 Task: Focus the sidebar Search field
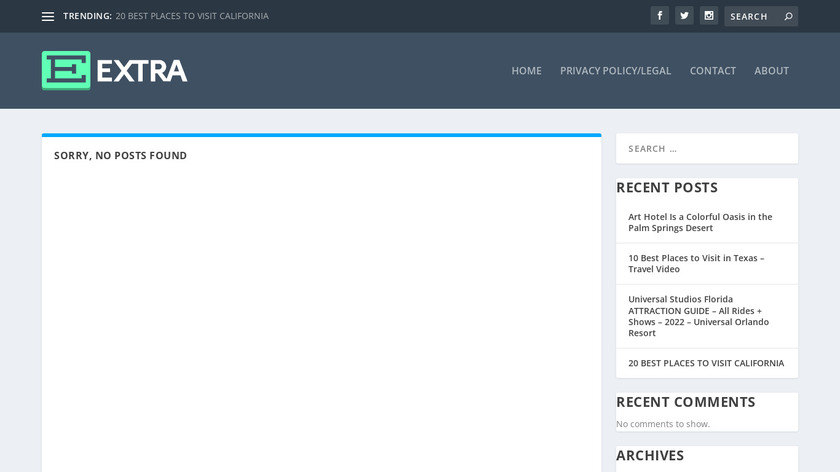tap(707, 148)
